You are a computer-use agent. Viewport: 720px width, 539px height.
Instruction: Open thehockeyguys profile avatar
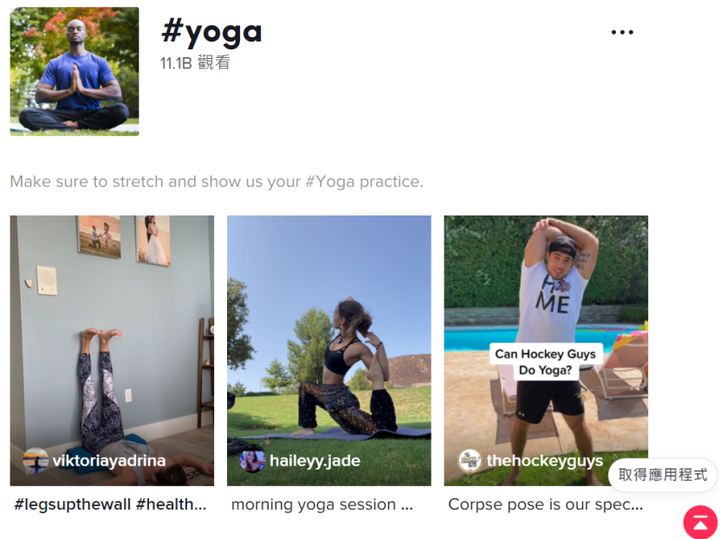470,460
